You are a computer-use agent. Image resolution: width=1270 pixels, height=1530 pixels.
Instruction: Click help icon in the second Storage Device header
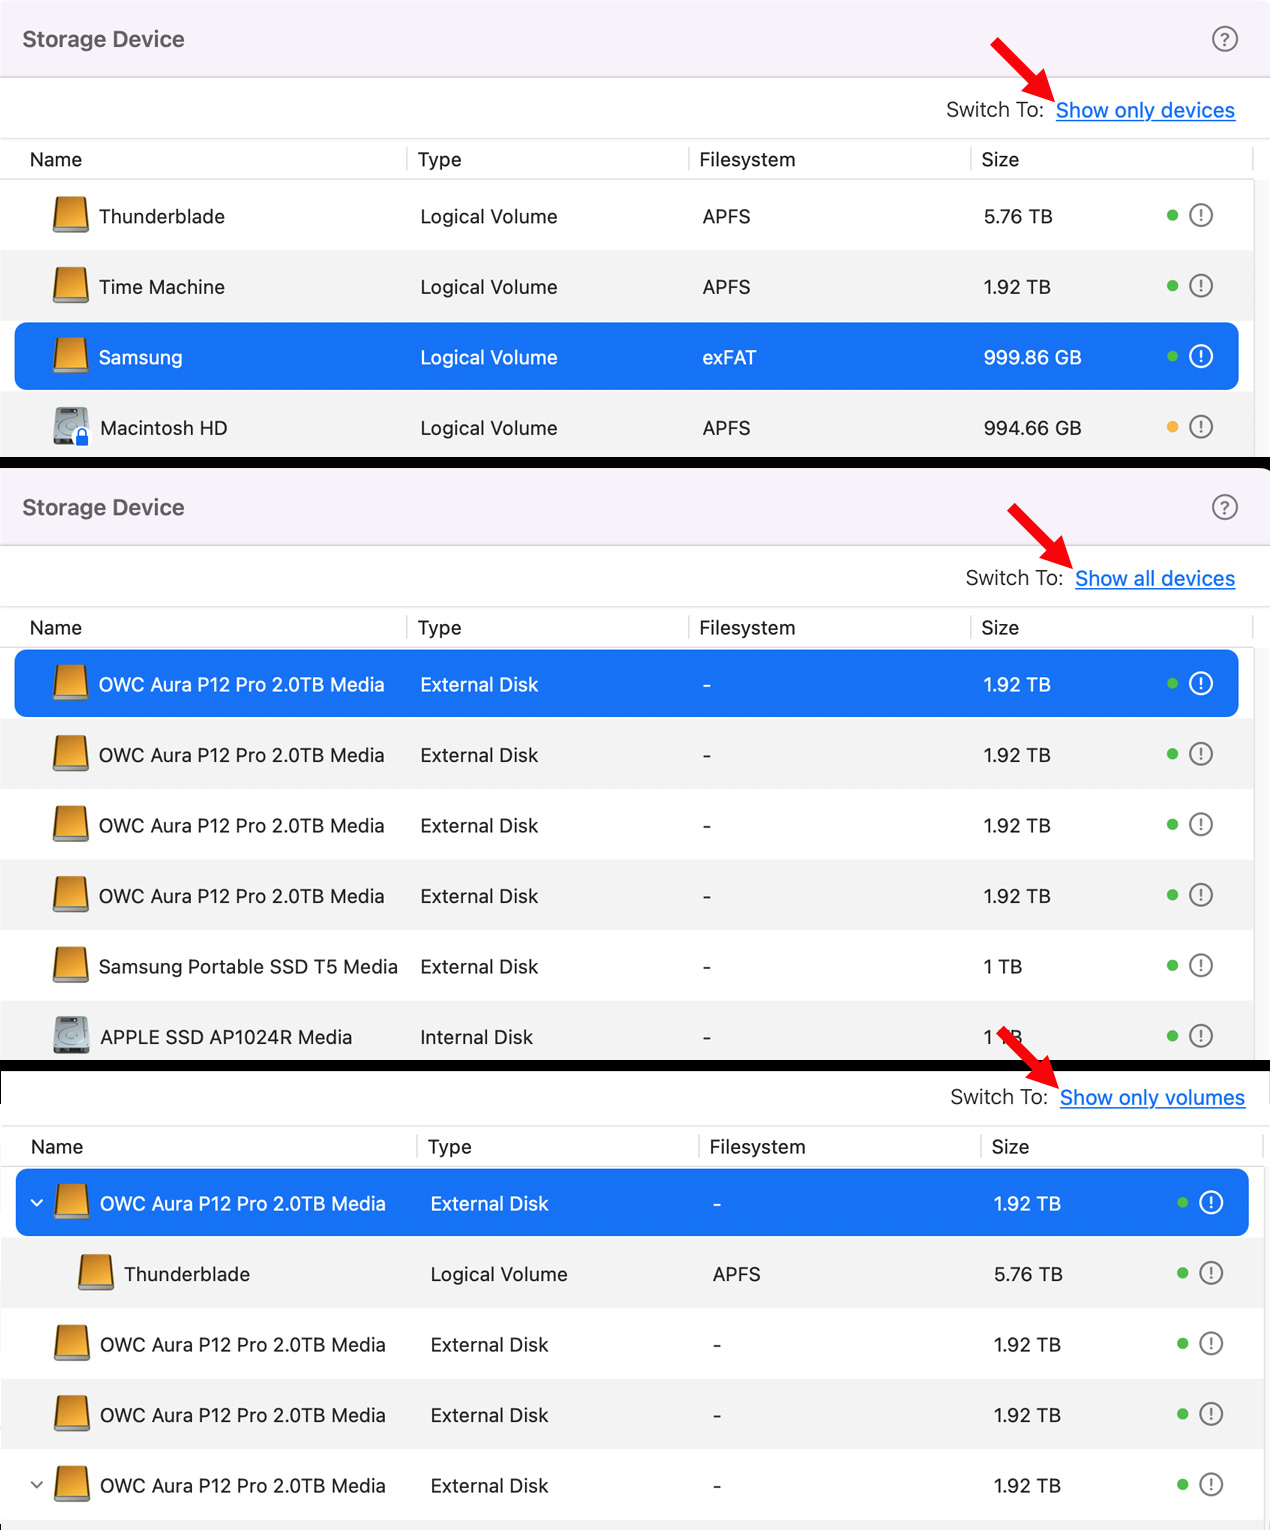pos(1224,507)
